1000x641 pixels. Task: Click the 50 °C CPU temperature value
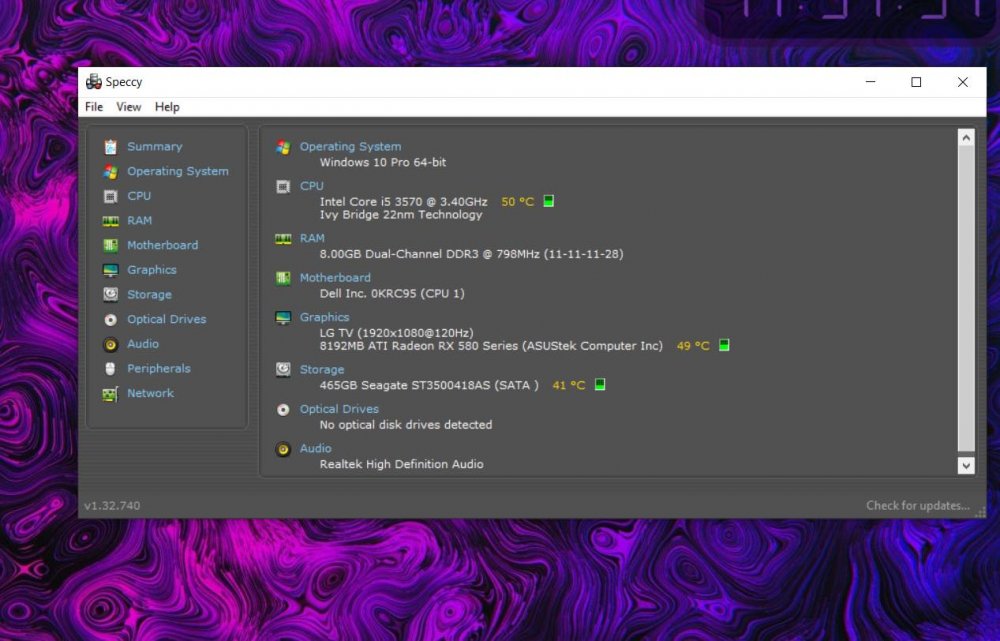coord(517,202)
